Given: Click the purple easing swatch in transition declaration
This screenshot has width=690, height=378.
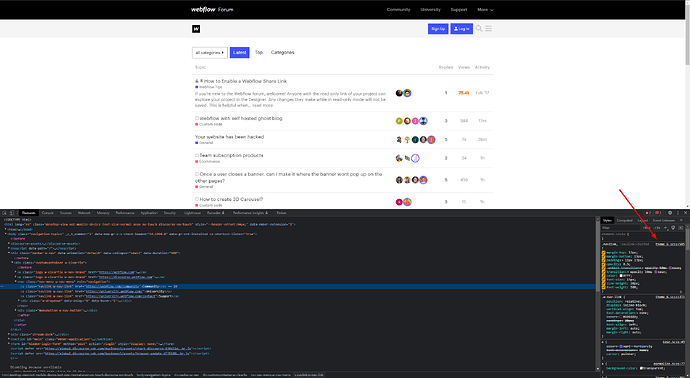Looking at the screenshot, I should (657, 272).
